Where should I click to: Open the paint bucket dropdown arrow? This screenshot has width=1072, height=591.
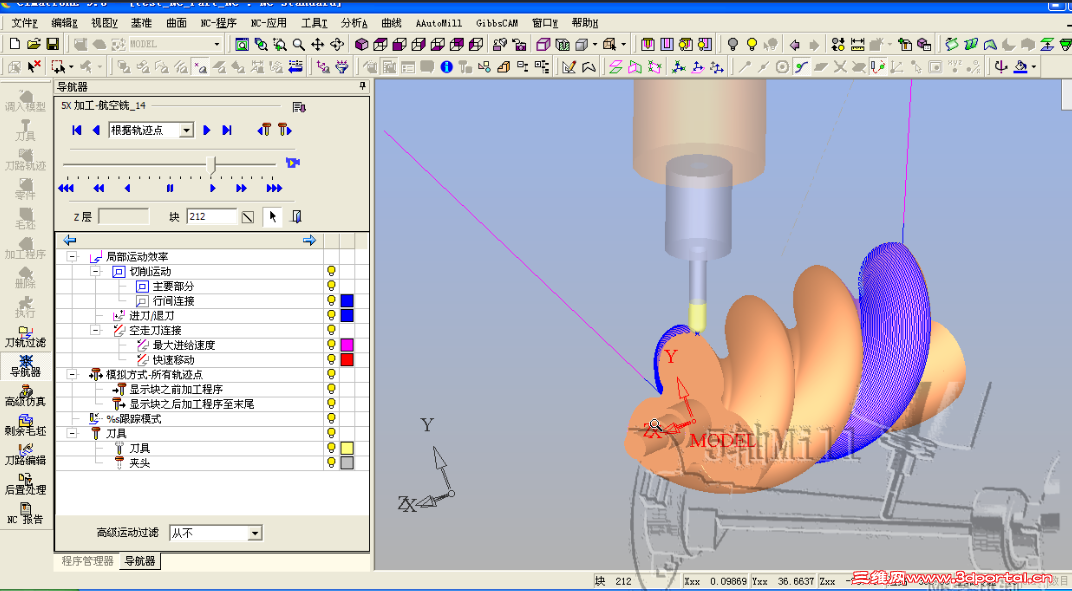coord(1034,67)
